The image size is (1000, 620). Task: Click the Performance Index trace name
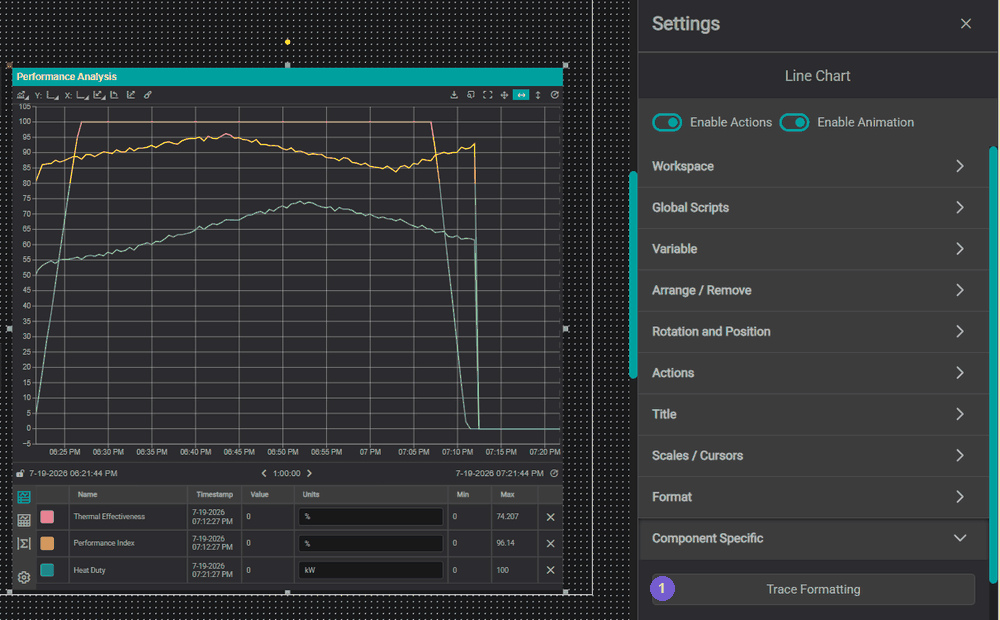click(104, 543)
